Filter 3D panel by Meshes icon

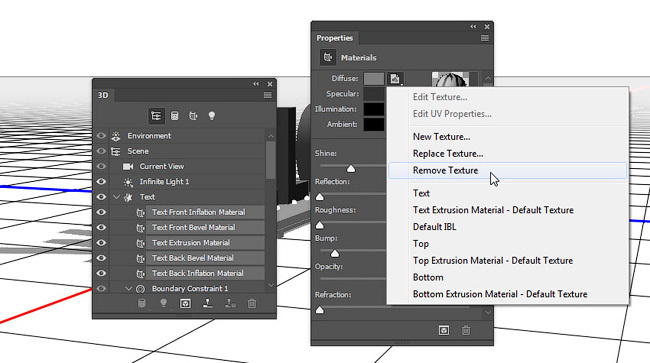pos(175,116)
